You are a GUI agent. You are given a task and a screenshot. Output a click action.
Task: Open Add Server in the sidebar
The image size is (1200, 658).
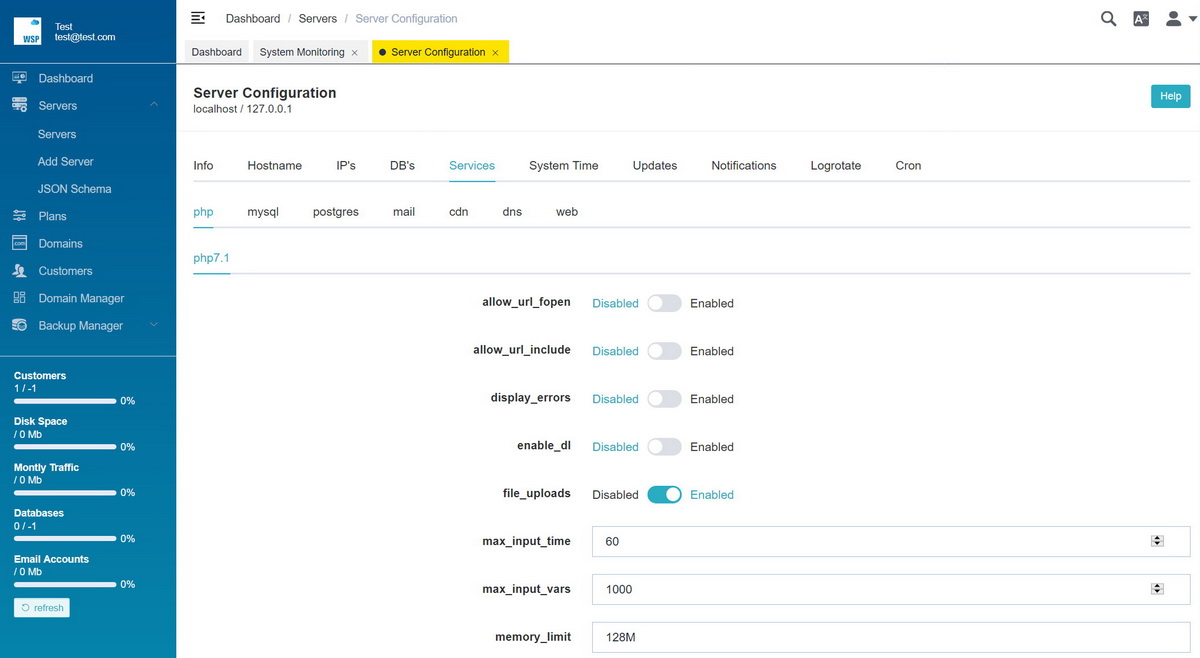(66, 161)
